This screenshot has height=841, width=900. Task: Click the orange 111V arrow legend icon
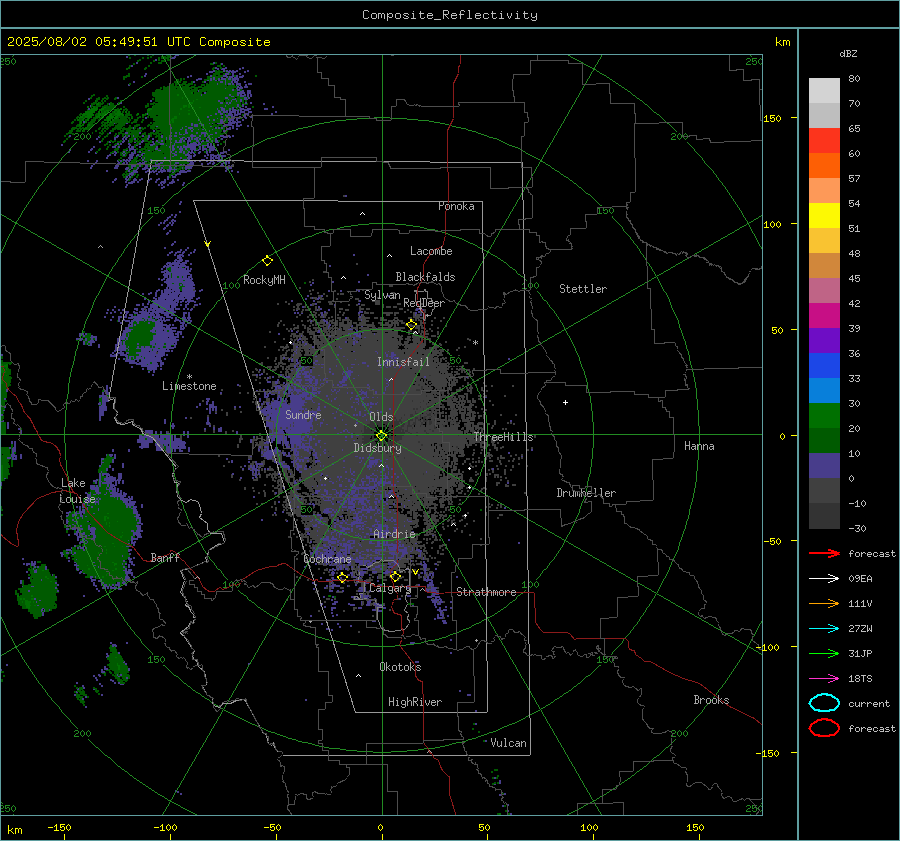824,603
